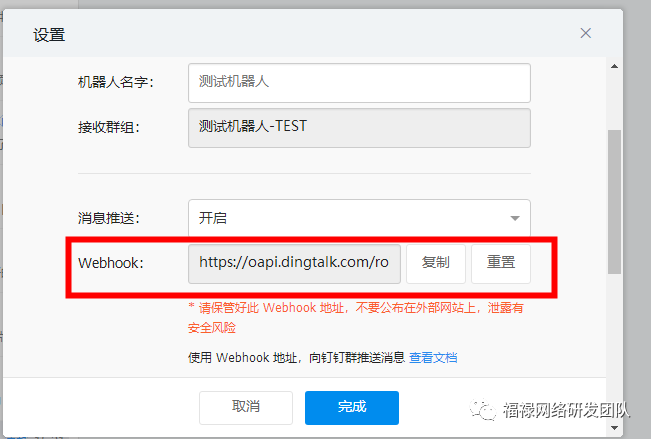
Task: Close the 设置 dialog with the X
Action: click(585, 33)
